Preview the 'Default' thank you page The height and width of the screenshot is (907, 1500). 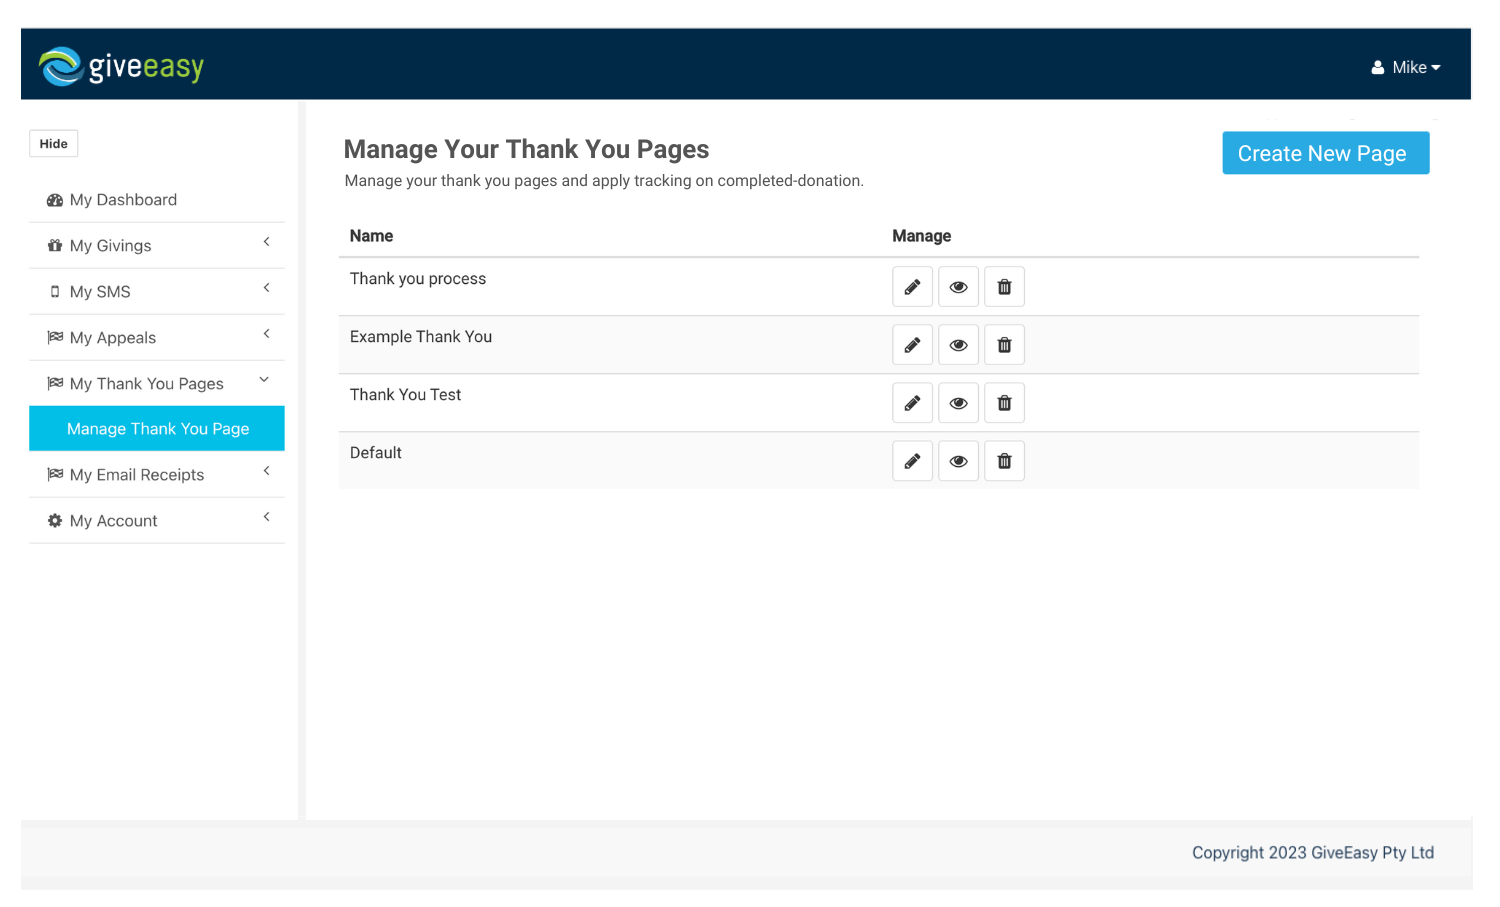958,461
